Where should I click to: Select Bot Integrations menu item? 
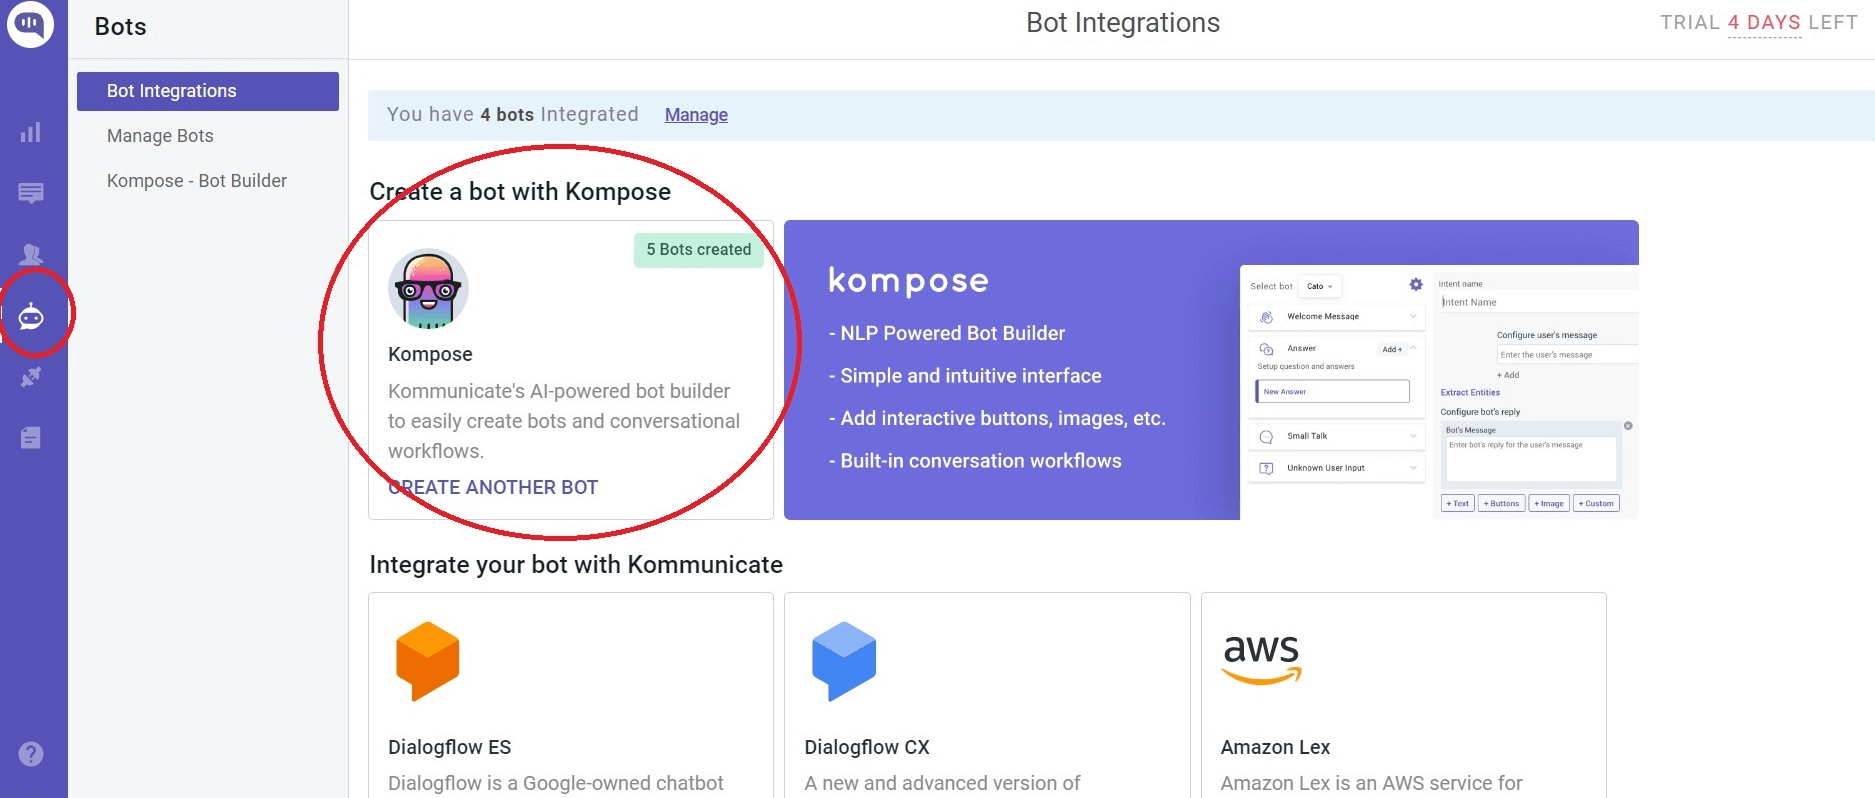(208, 91)
